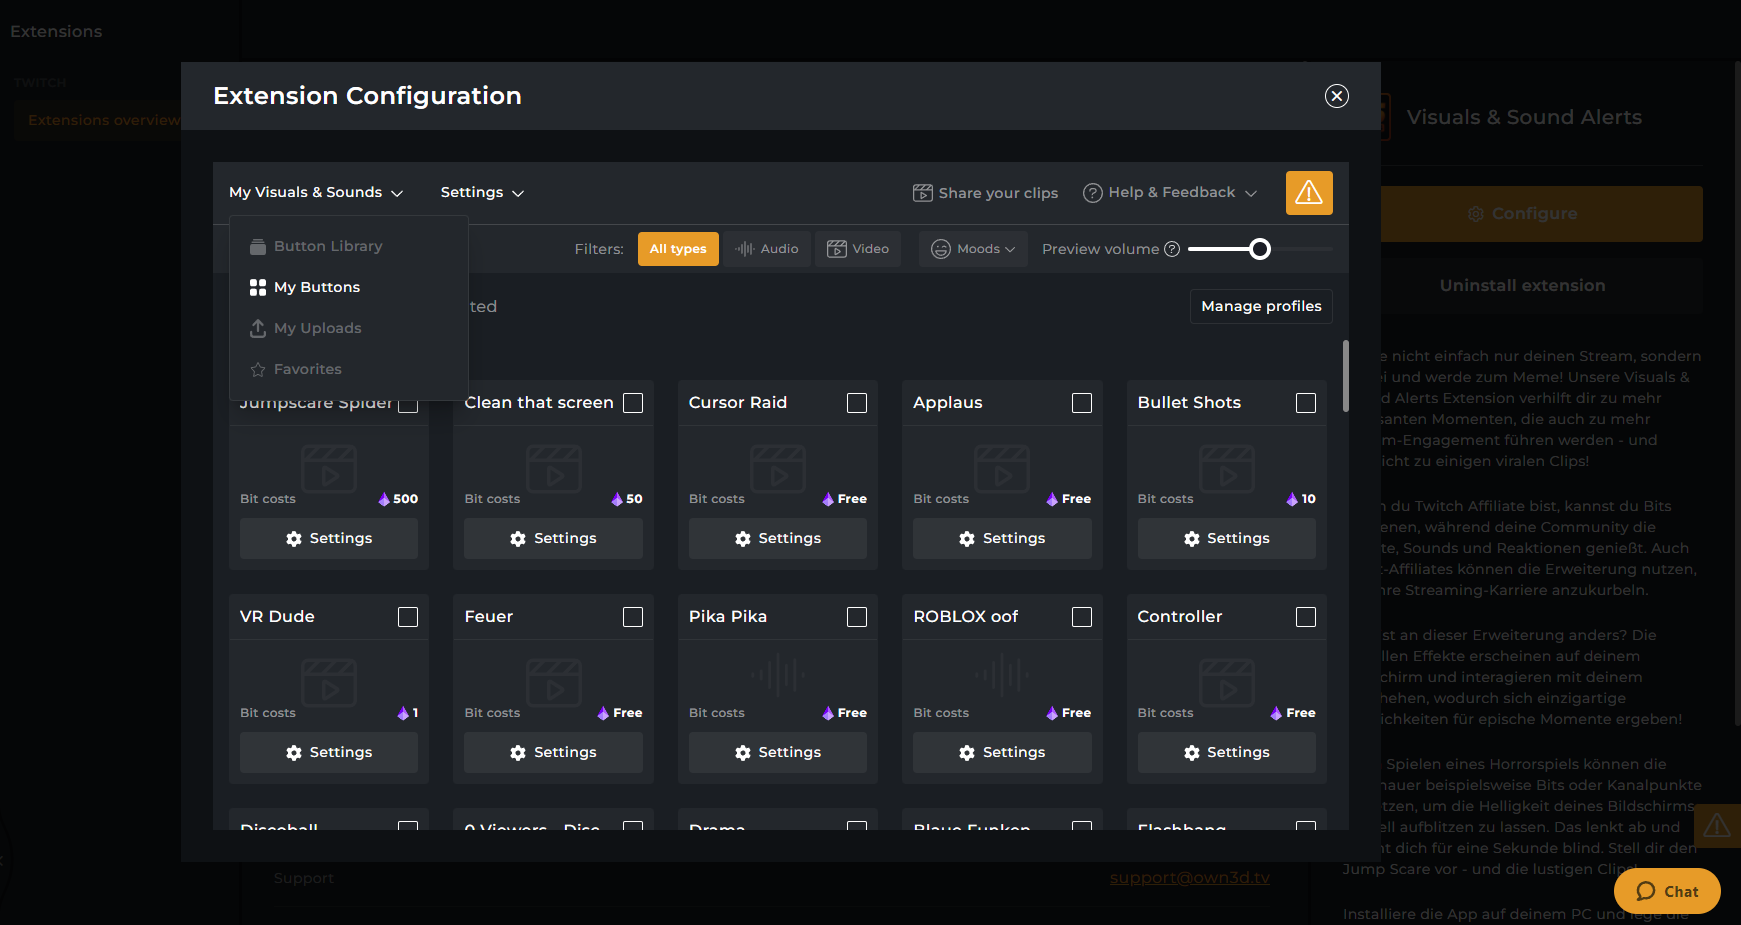Click the bits gem icon showing 50
This screenshot has width=1741, height=925.
[617, 499]
